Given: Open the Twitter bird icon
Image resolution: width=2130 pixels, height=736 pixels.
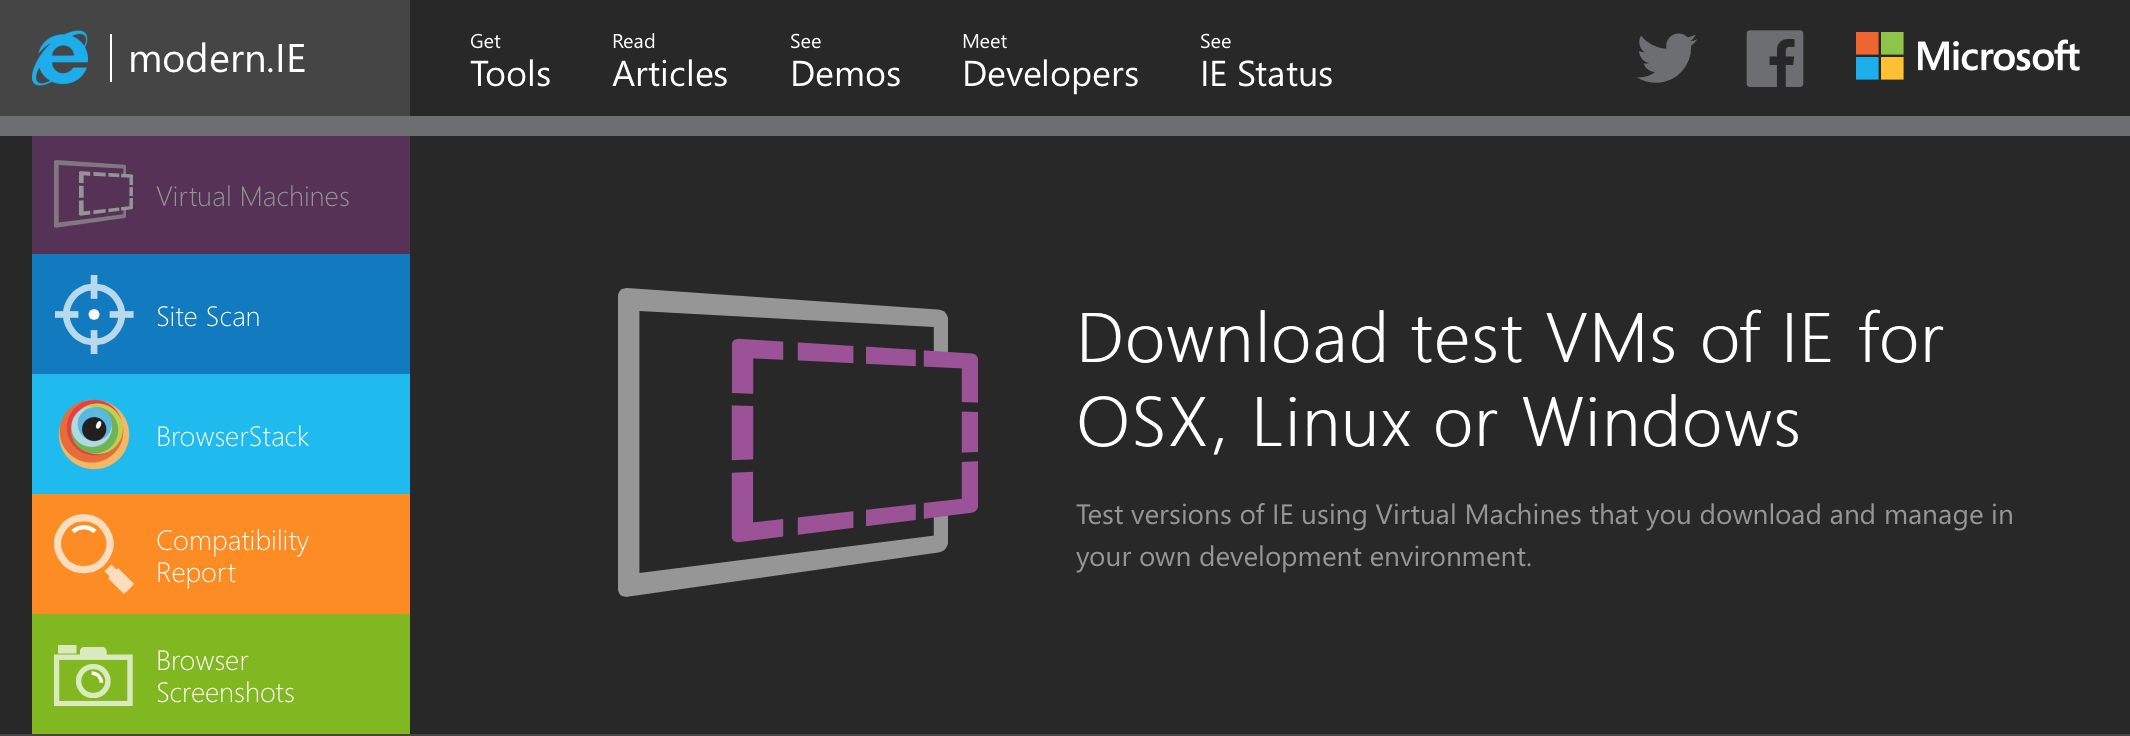Looking at the screenshot, I should coord(1666,58).
